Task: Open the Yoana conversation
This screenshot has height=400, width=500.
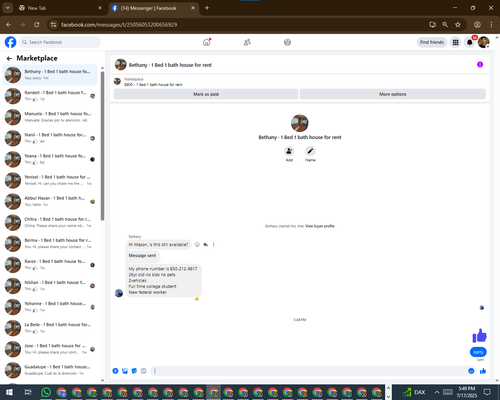Action: coord(50,159)
